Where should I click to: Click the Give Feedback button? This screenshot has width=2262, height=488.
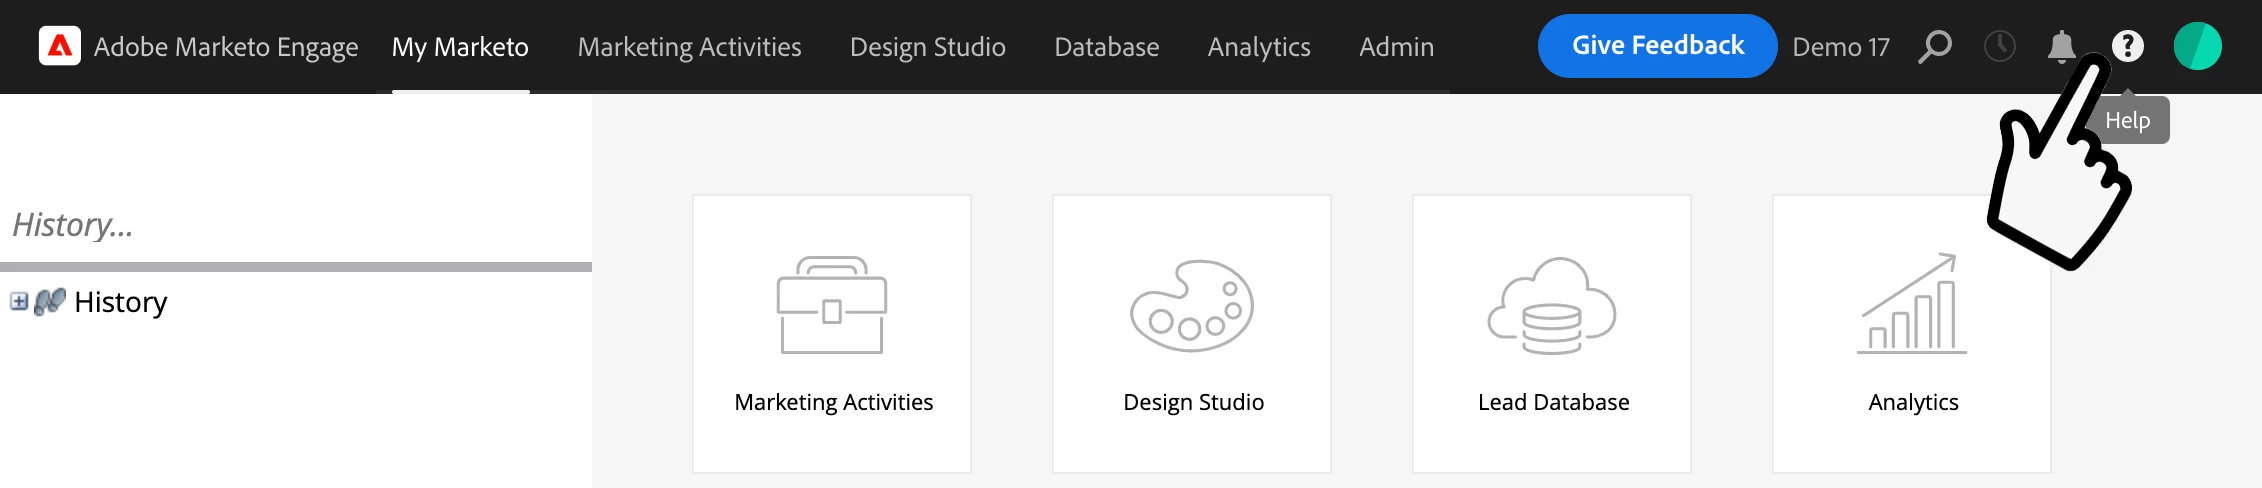(x=1657, y=46)
